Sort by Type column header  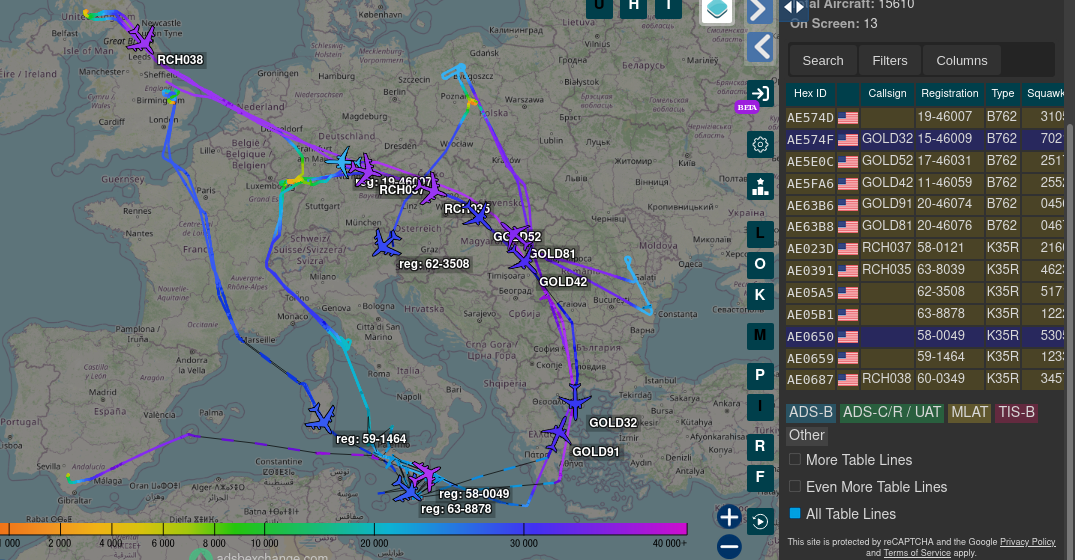pos(1002,93)
